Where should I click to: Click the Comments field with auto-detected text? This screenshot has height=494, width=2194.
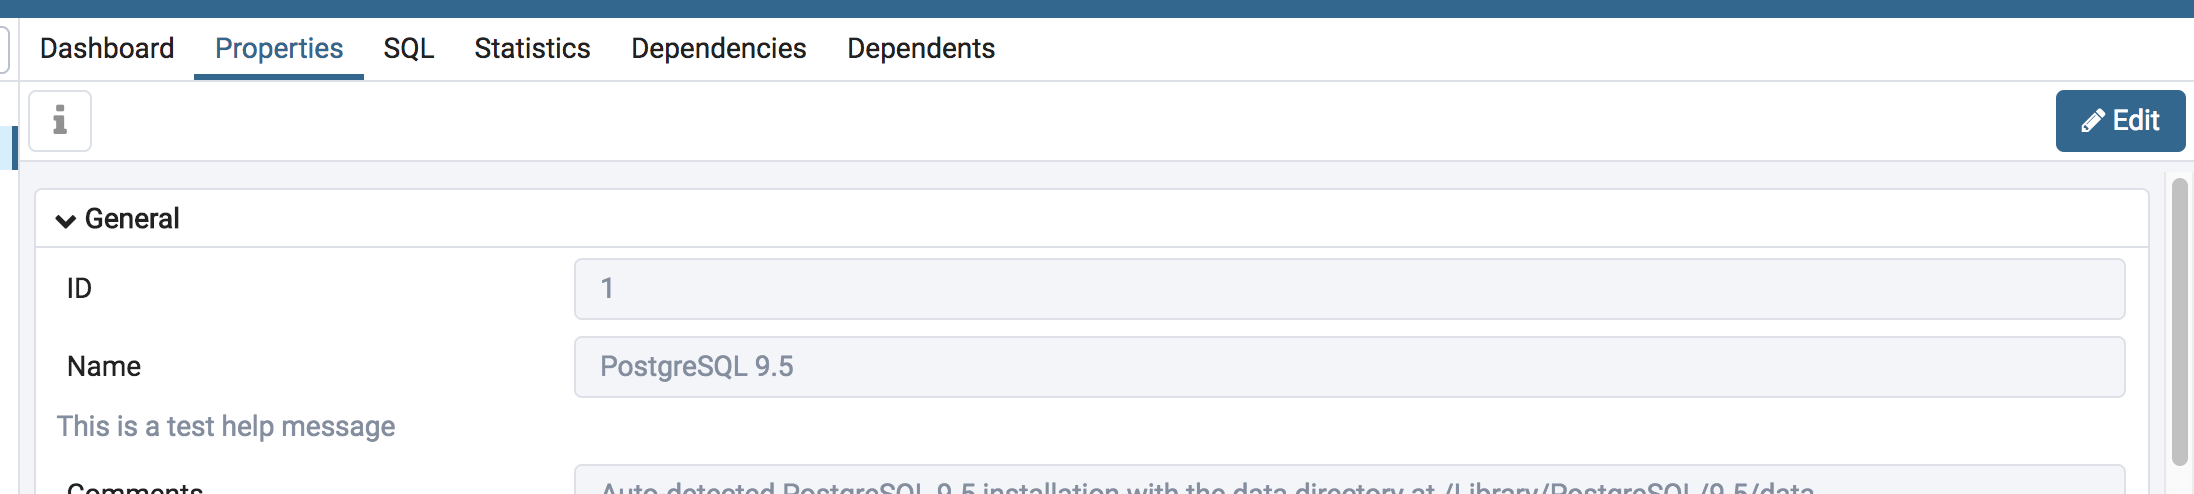pyautogui.click(x=1349, y=480)
